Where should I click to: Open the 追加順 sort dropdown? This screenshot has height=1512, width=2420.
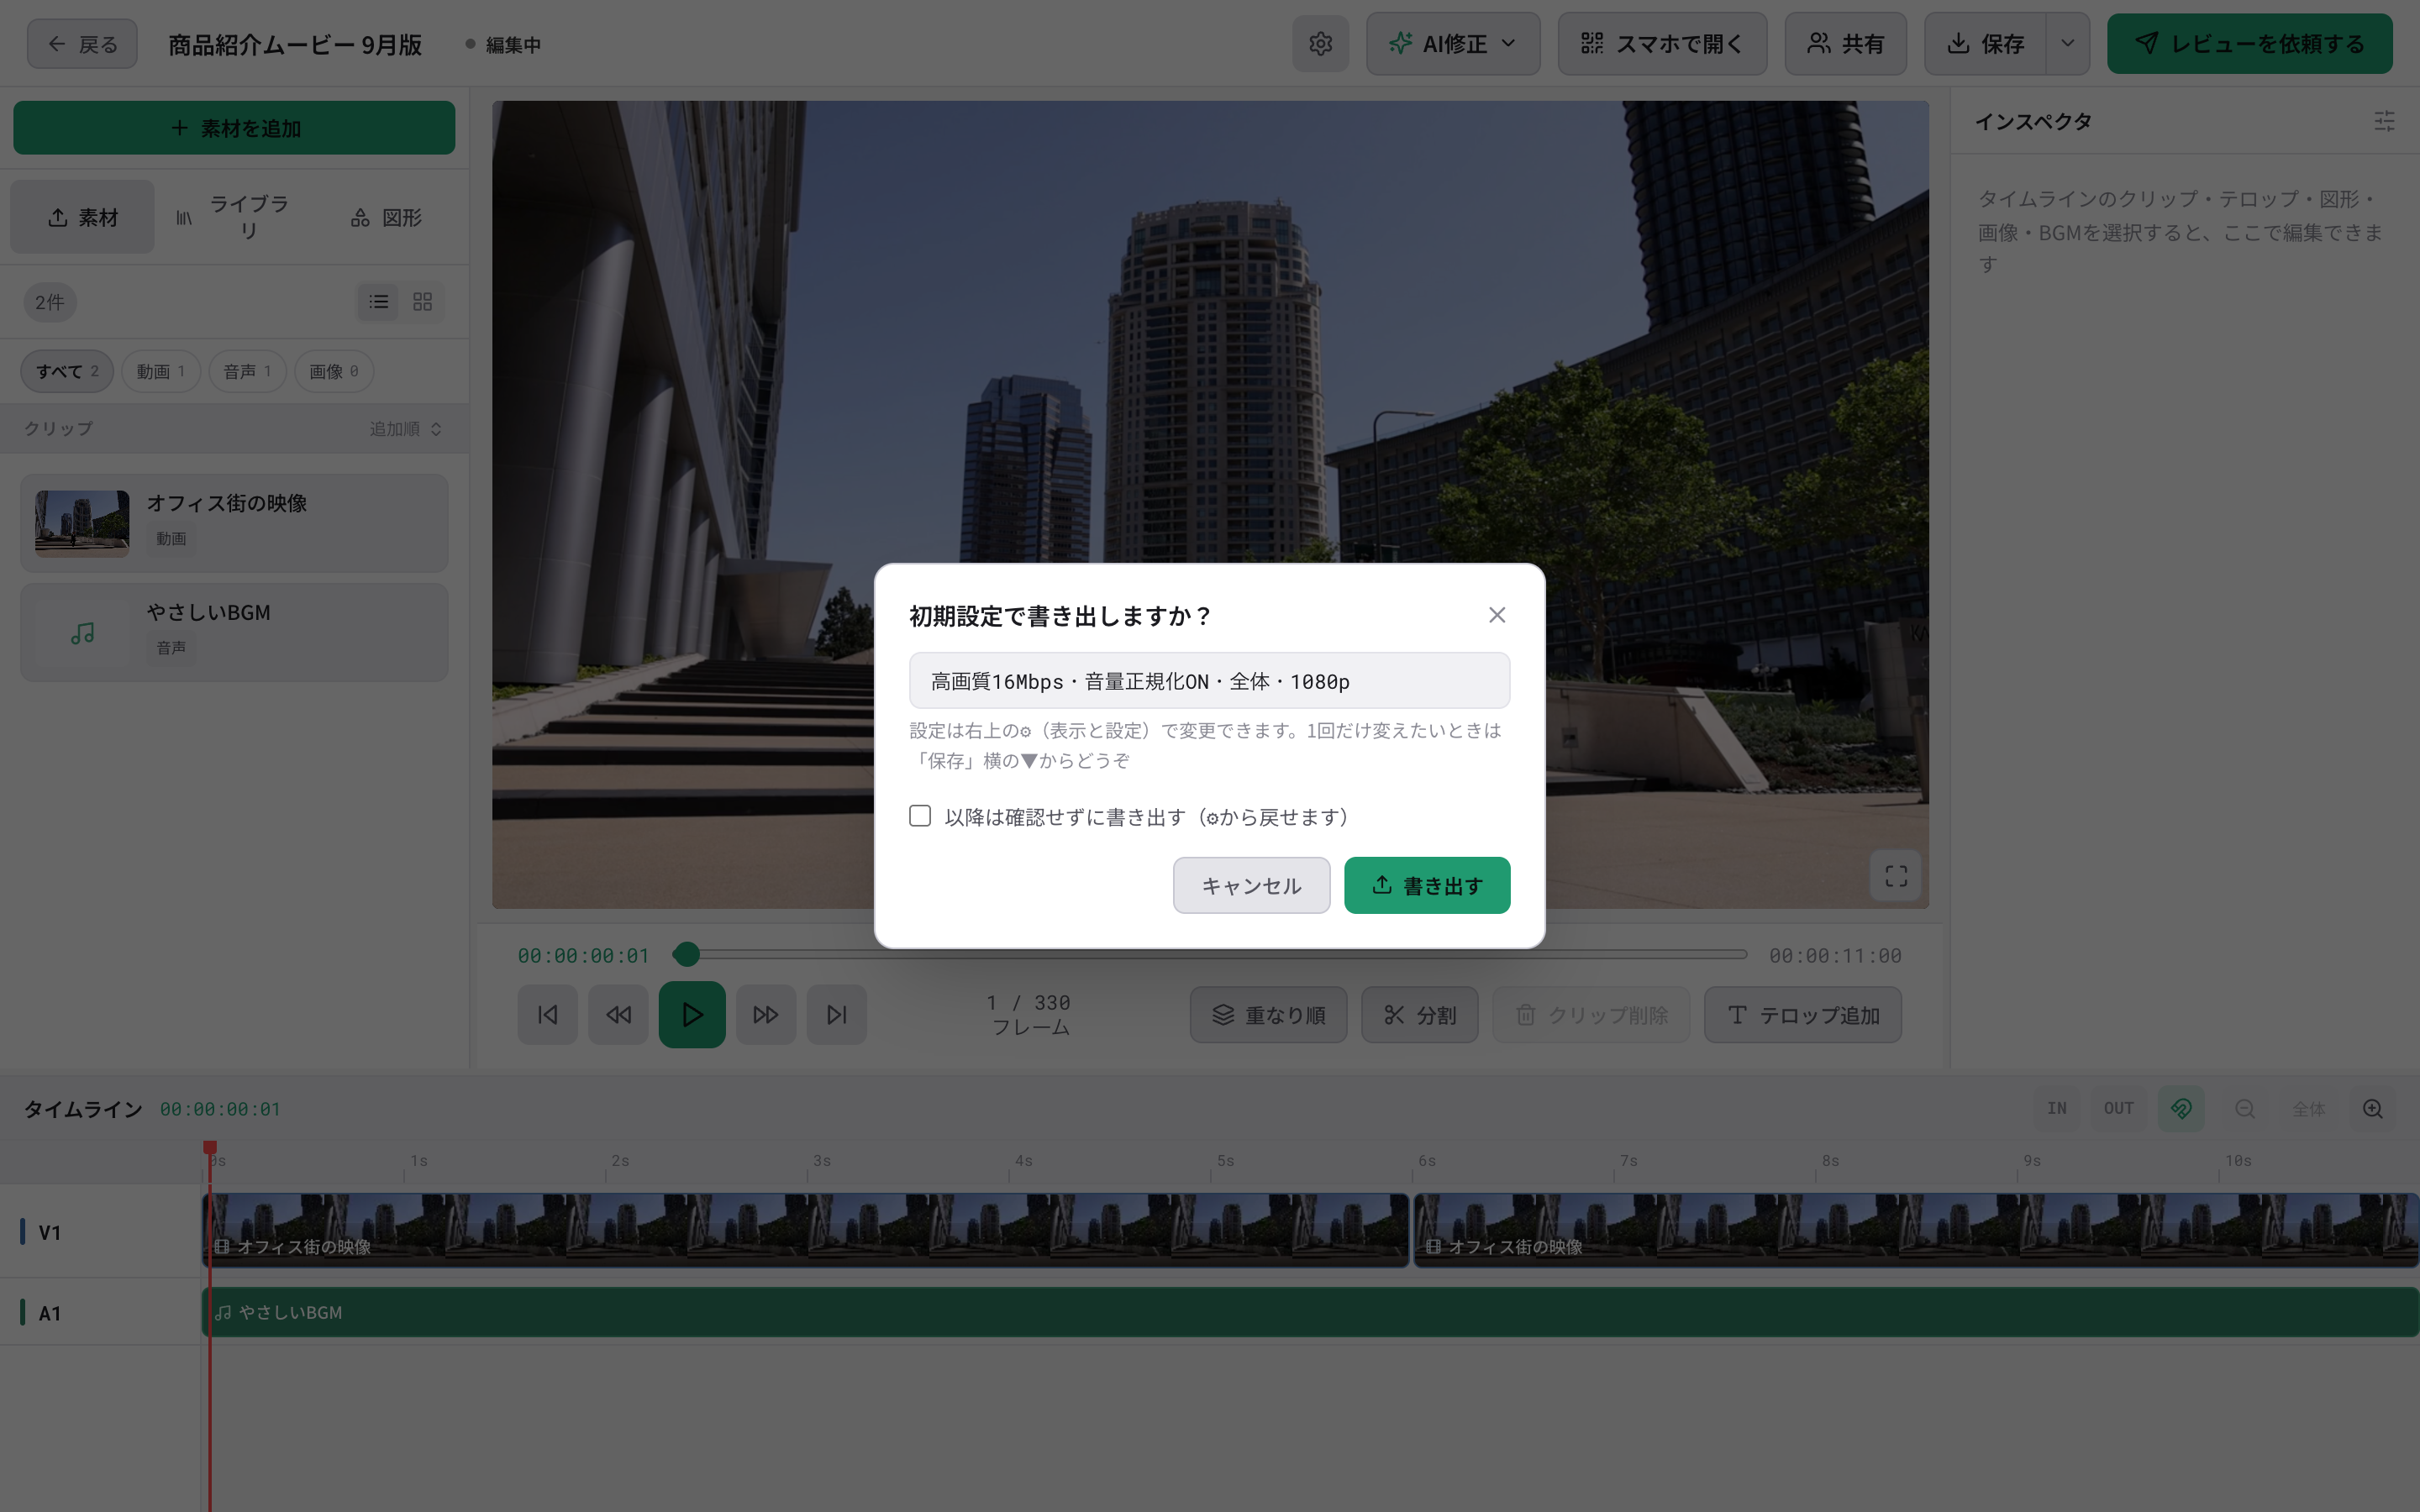[405, 429]
